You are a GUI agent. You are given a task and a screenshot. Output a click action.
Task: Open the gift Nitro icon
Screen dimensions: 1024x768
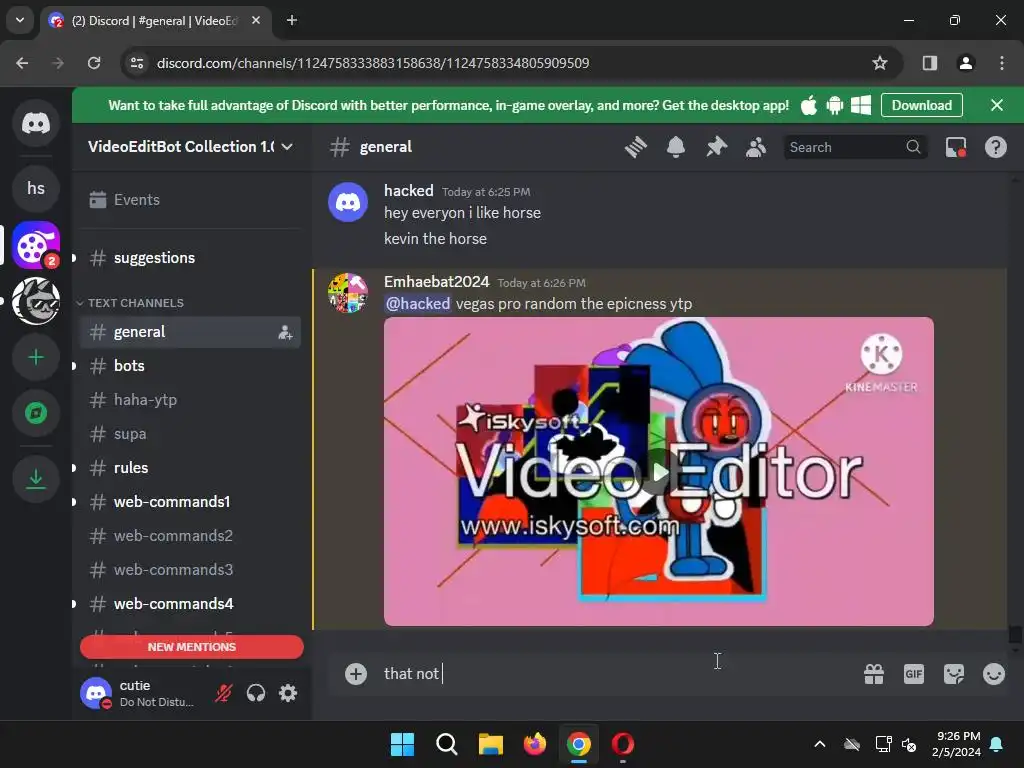click(874, 674)
